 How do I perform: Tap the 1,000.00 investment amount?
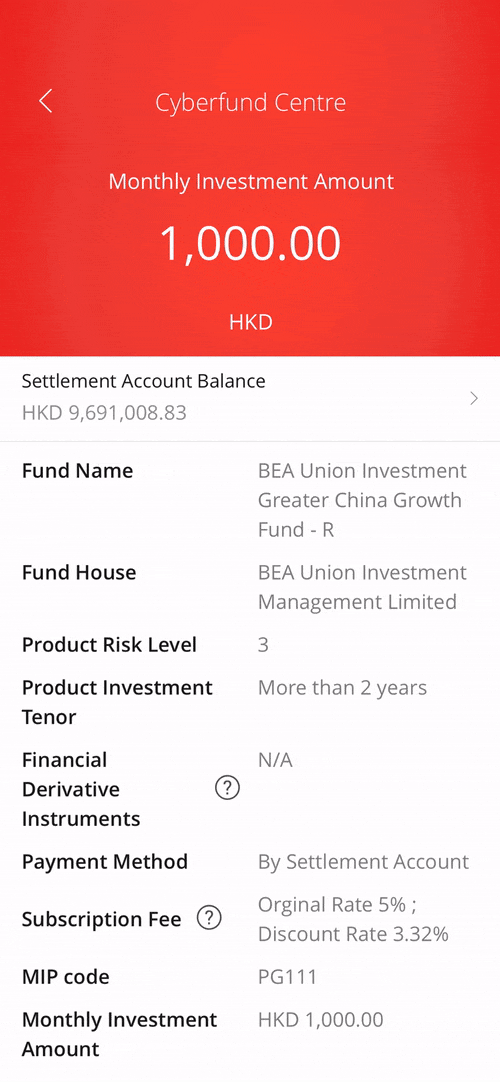point(250,244)
